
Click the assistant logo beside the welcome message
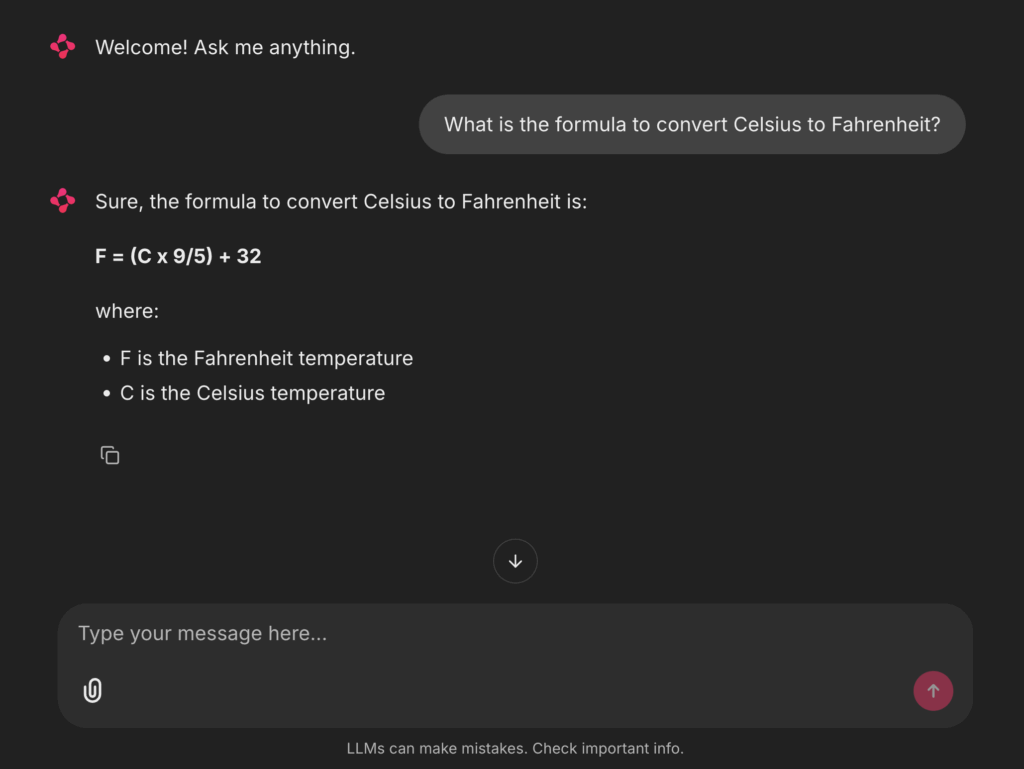pyautogui.click(x=63, y=46)
